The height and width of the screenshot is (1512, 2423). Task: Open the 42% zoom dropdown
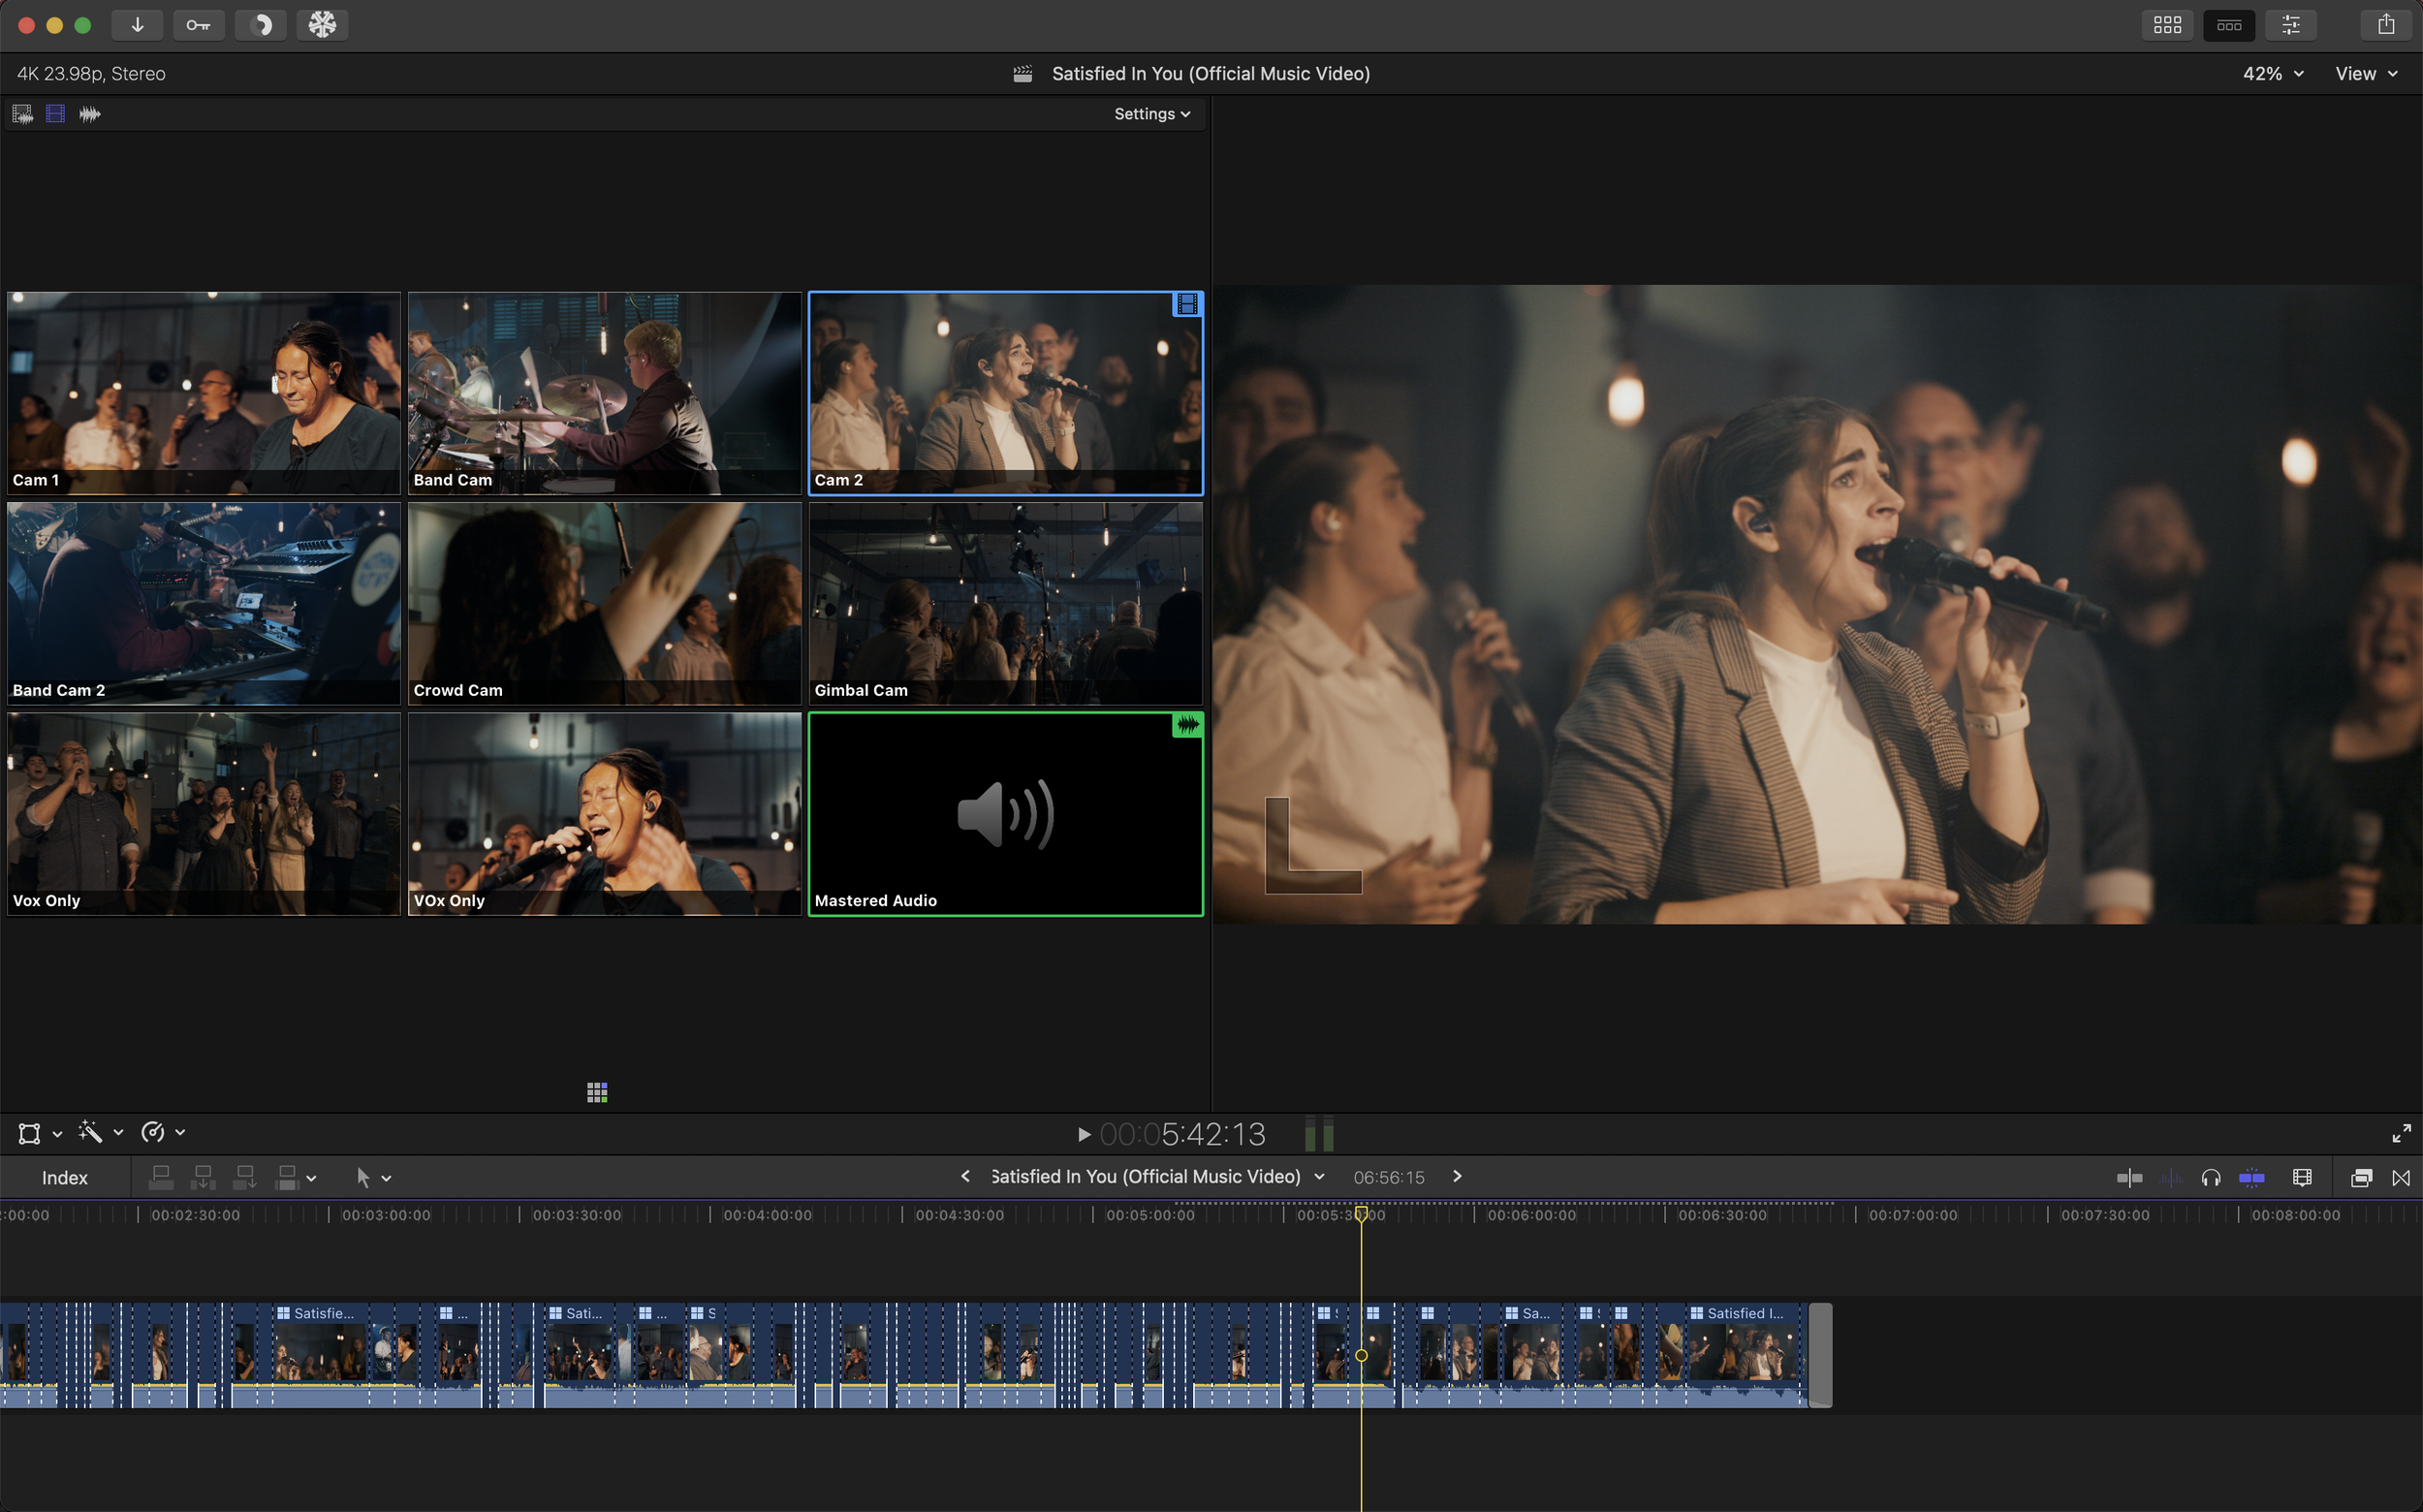(2272, 73)
